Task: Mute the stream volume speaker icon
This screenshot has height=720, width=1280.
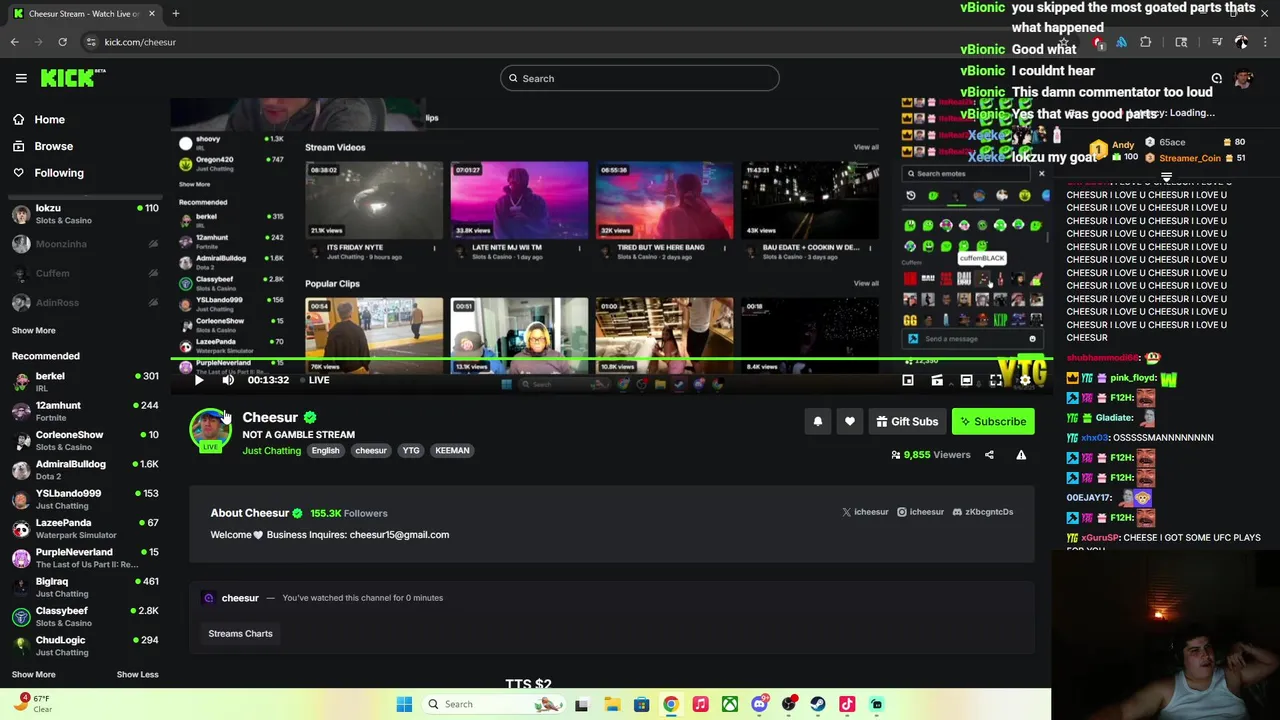Action: [x=228, y=380]
